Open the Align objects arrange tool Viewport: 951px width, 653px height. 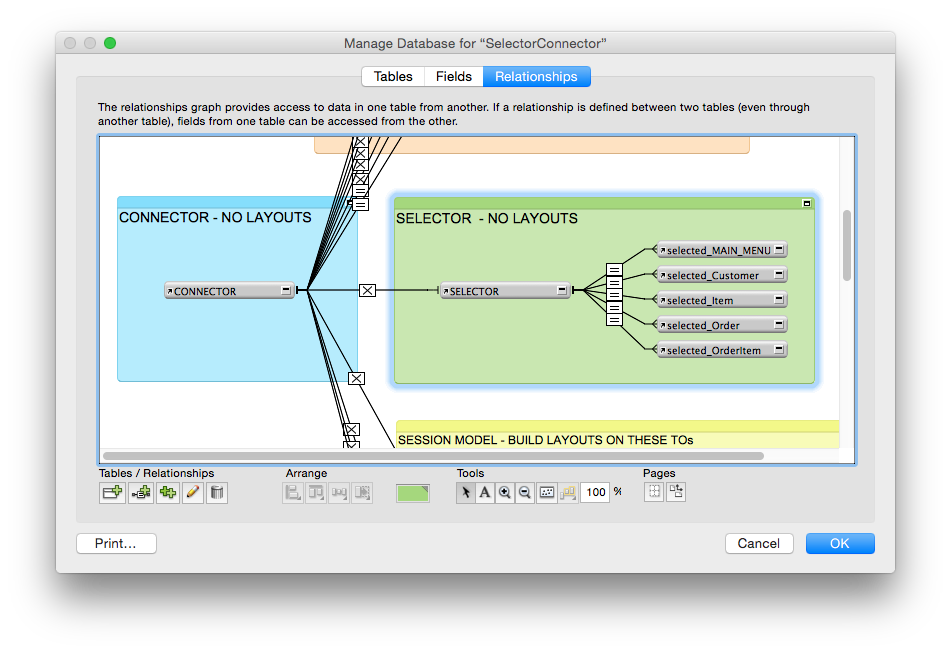[x=293, y=492]
